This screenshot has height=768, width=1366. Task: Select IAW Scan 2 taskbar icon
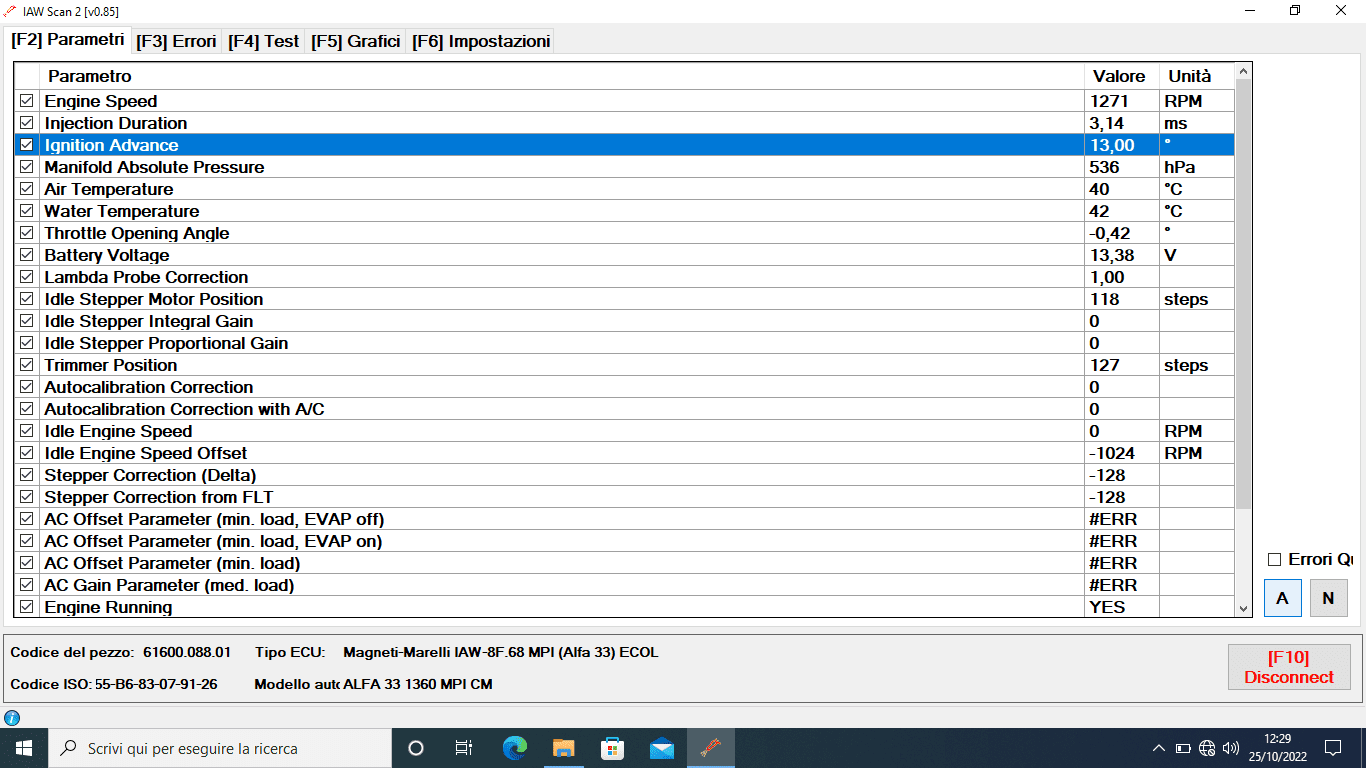tap(711, 748)
